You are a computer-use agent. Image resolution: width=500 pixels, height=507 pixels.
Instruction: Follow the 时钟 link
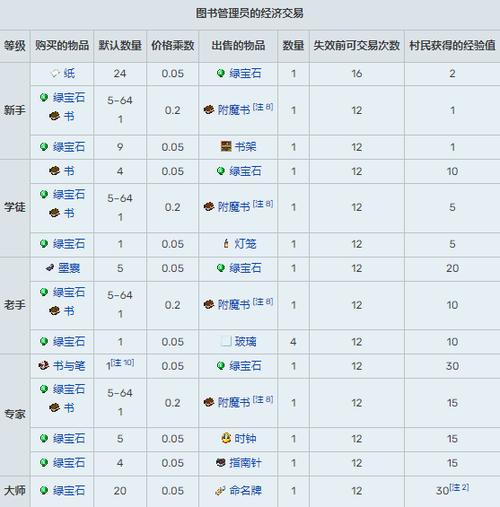[x=245, y=438]
